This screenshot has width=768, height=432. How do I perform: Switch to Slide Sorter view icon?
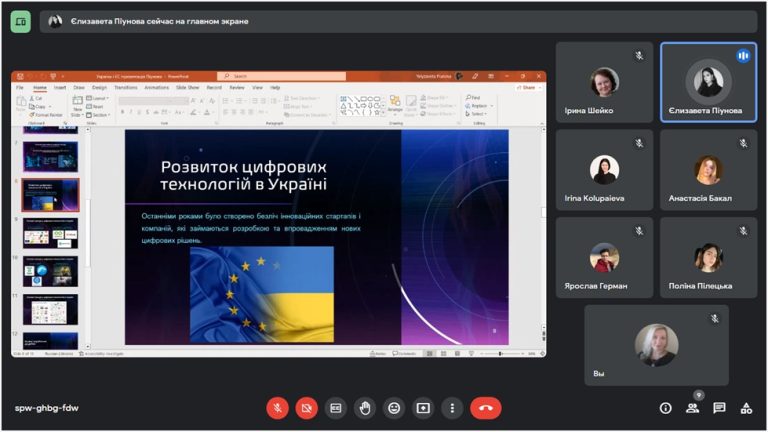pyautogui.click(x=444, y=353)
